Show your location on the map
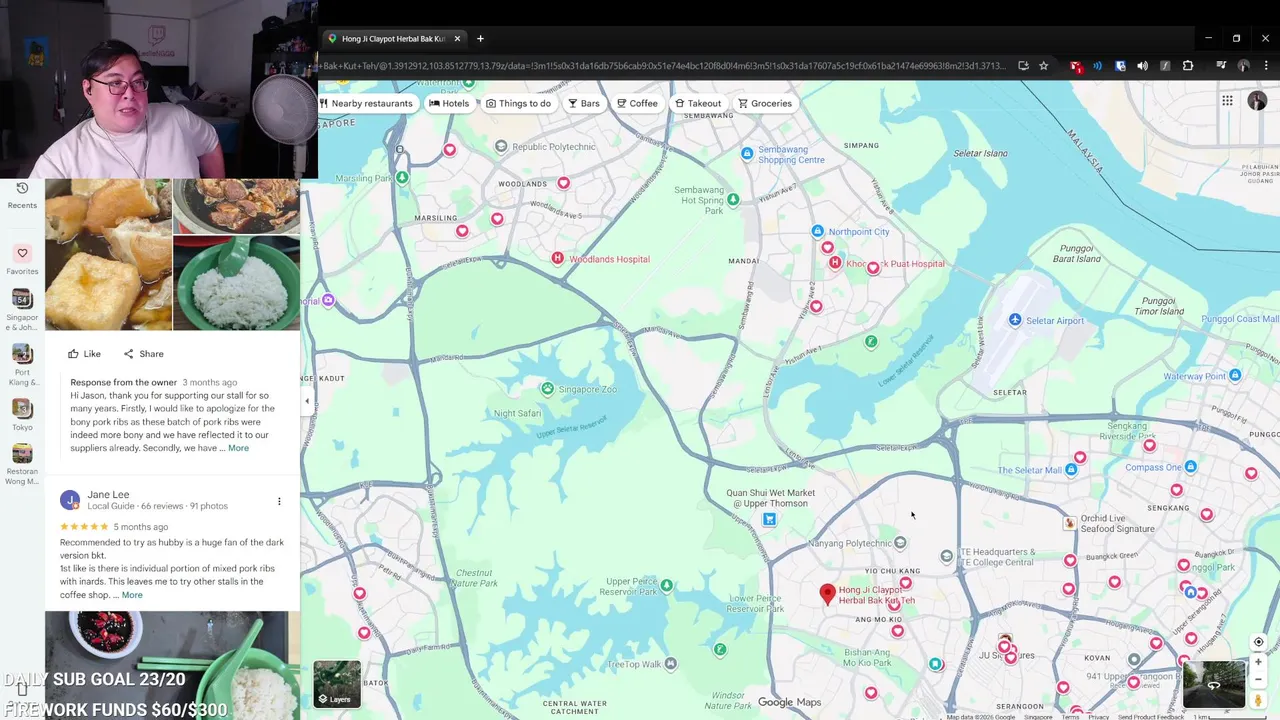 coord(1258,642)
